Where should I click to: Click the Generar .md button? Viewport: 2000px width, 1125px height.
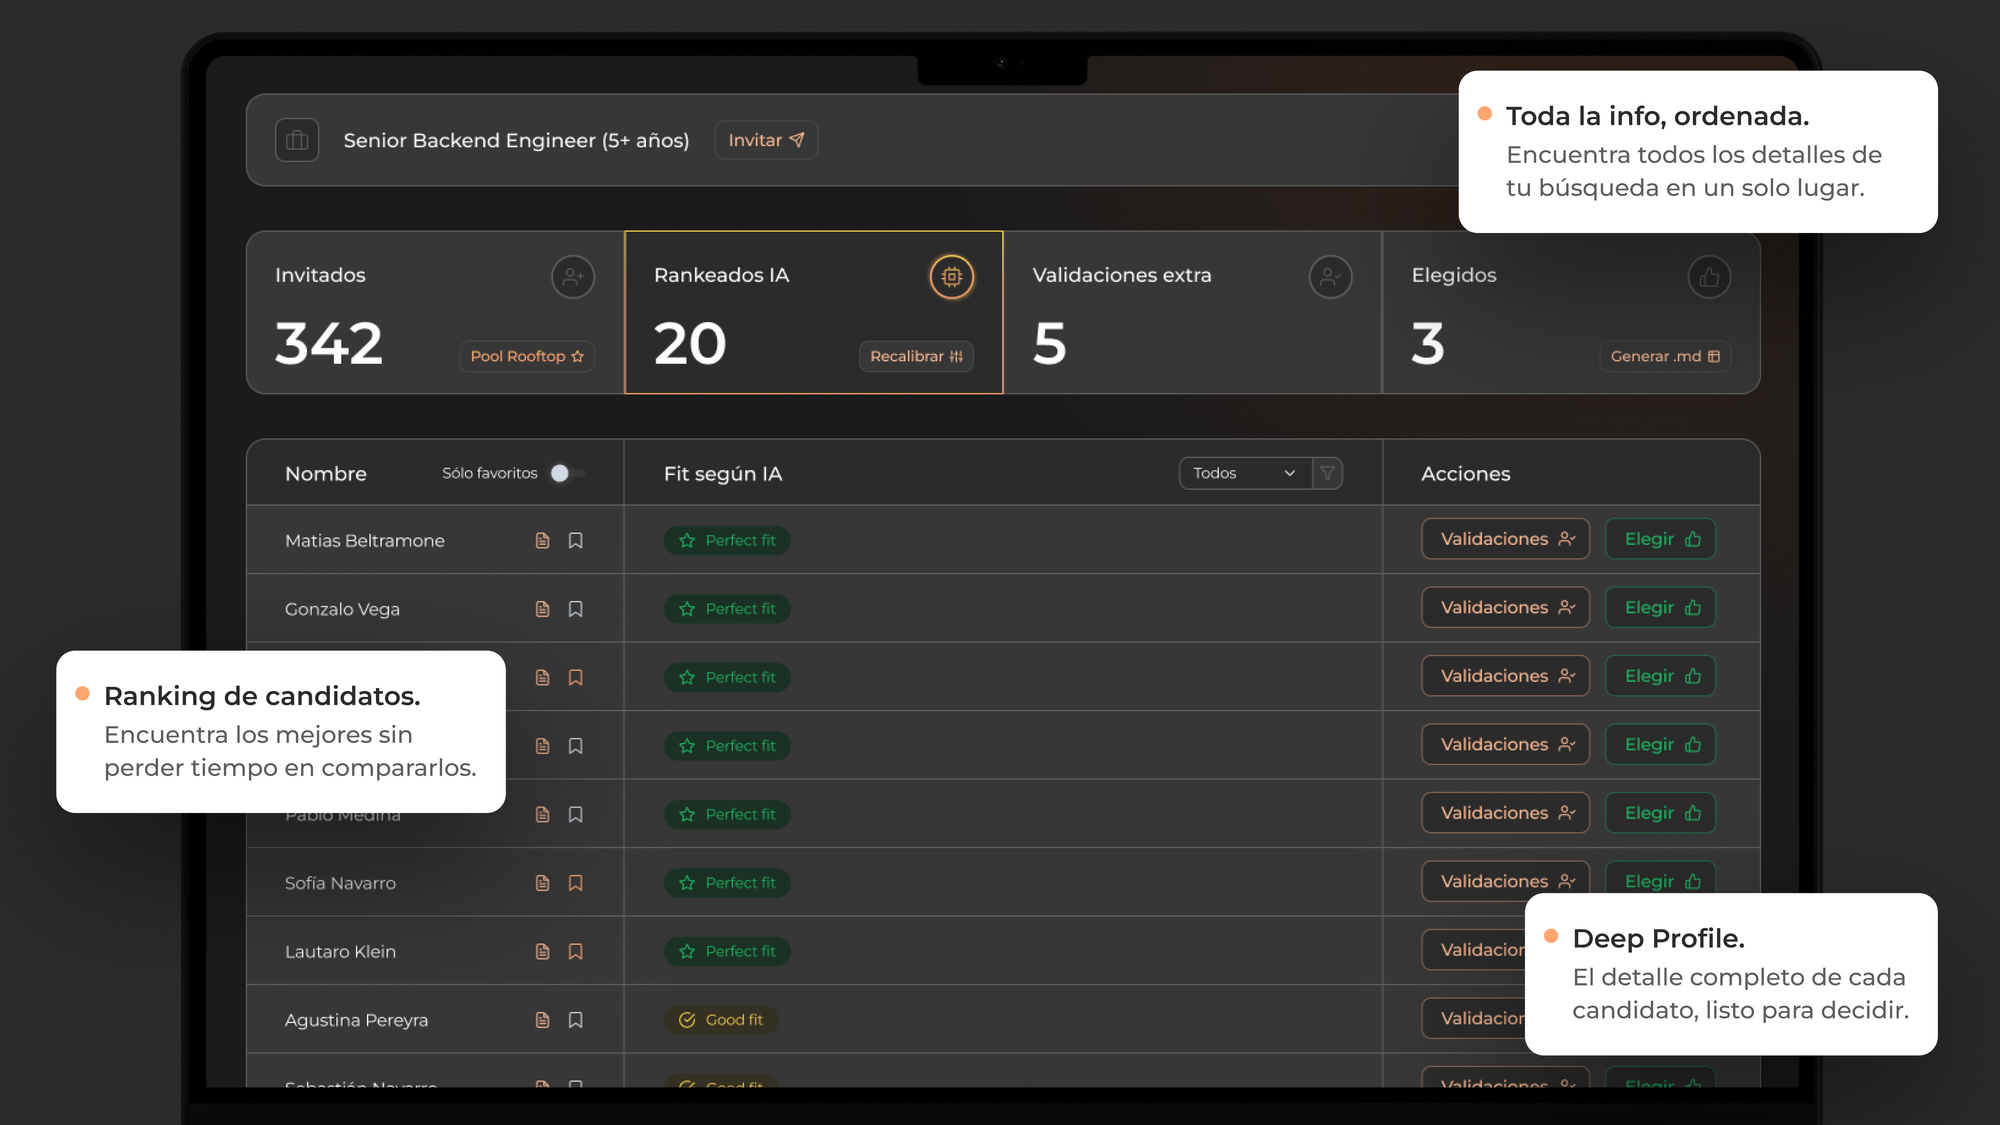[1665, 356]
